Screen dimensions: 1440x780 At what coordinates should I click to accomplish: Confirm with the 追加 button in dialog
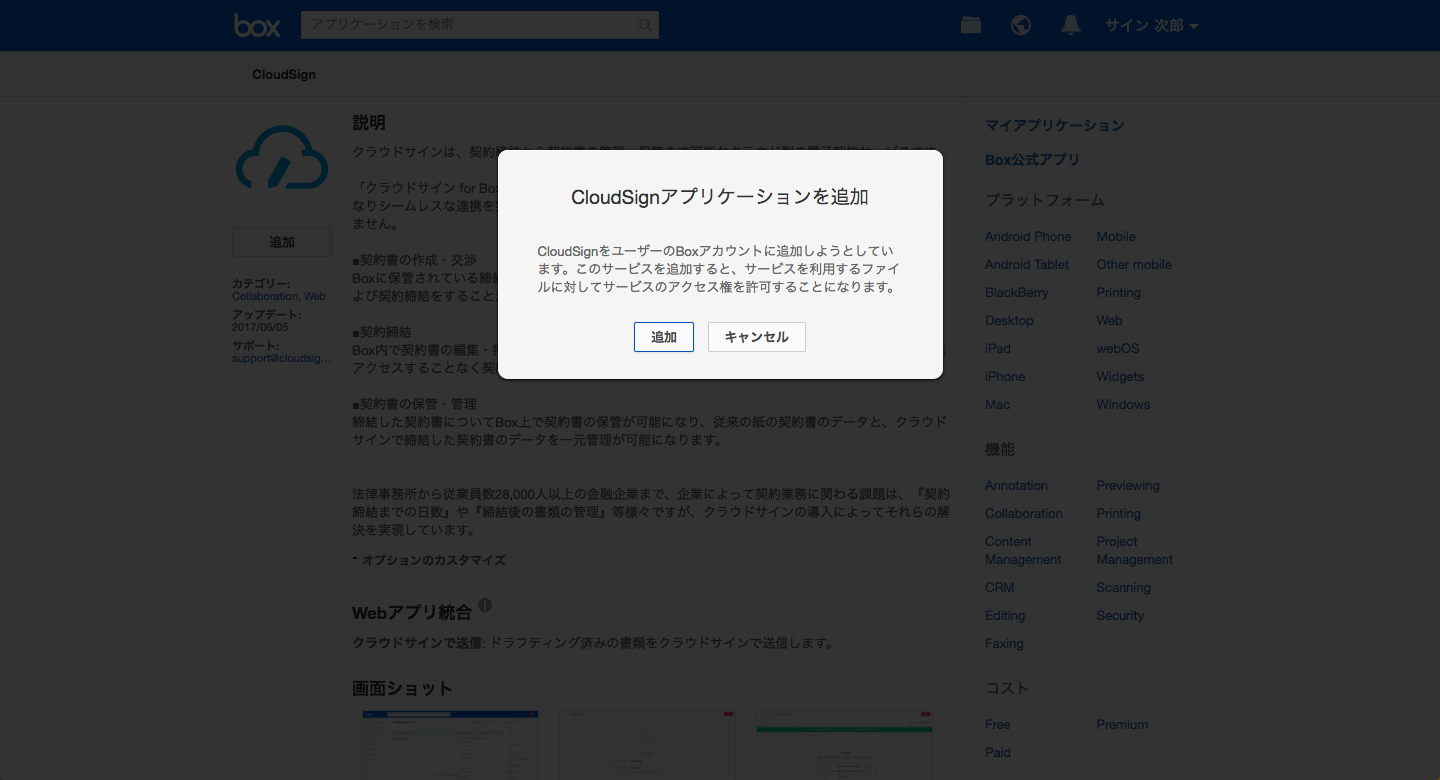(x=664, y=337)
